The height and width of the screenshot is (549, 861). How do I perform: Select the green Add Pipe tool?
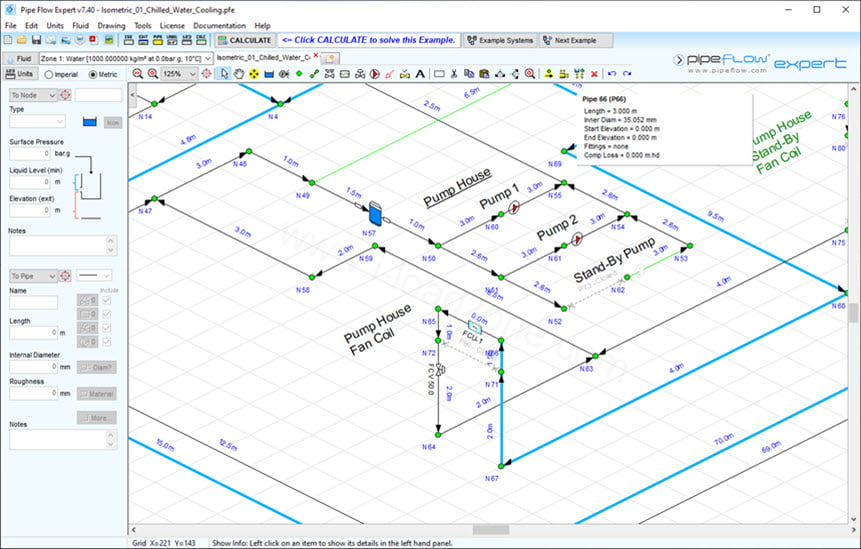[x=314, y=74]
